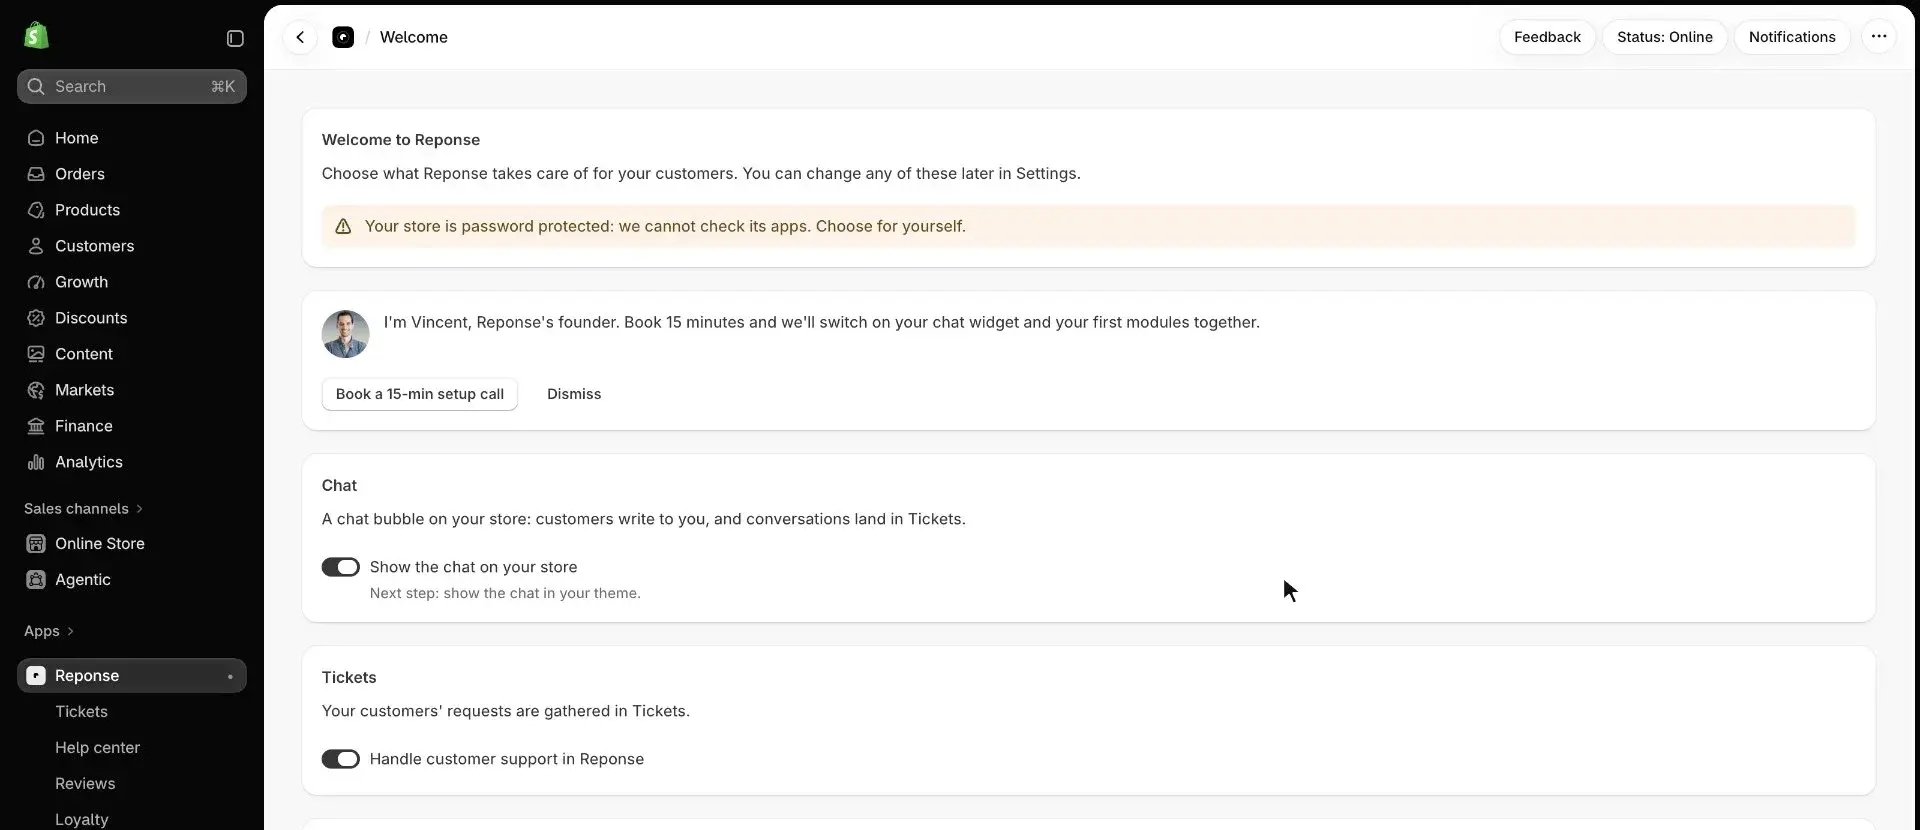Expand the Apps section

tap(49, 631)
